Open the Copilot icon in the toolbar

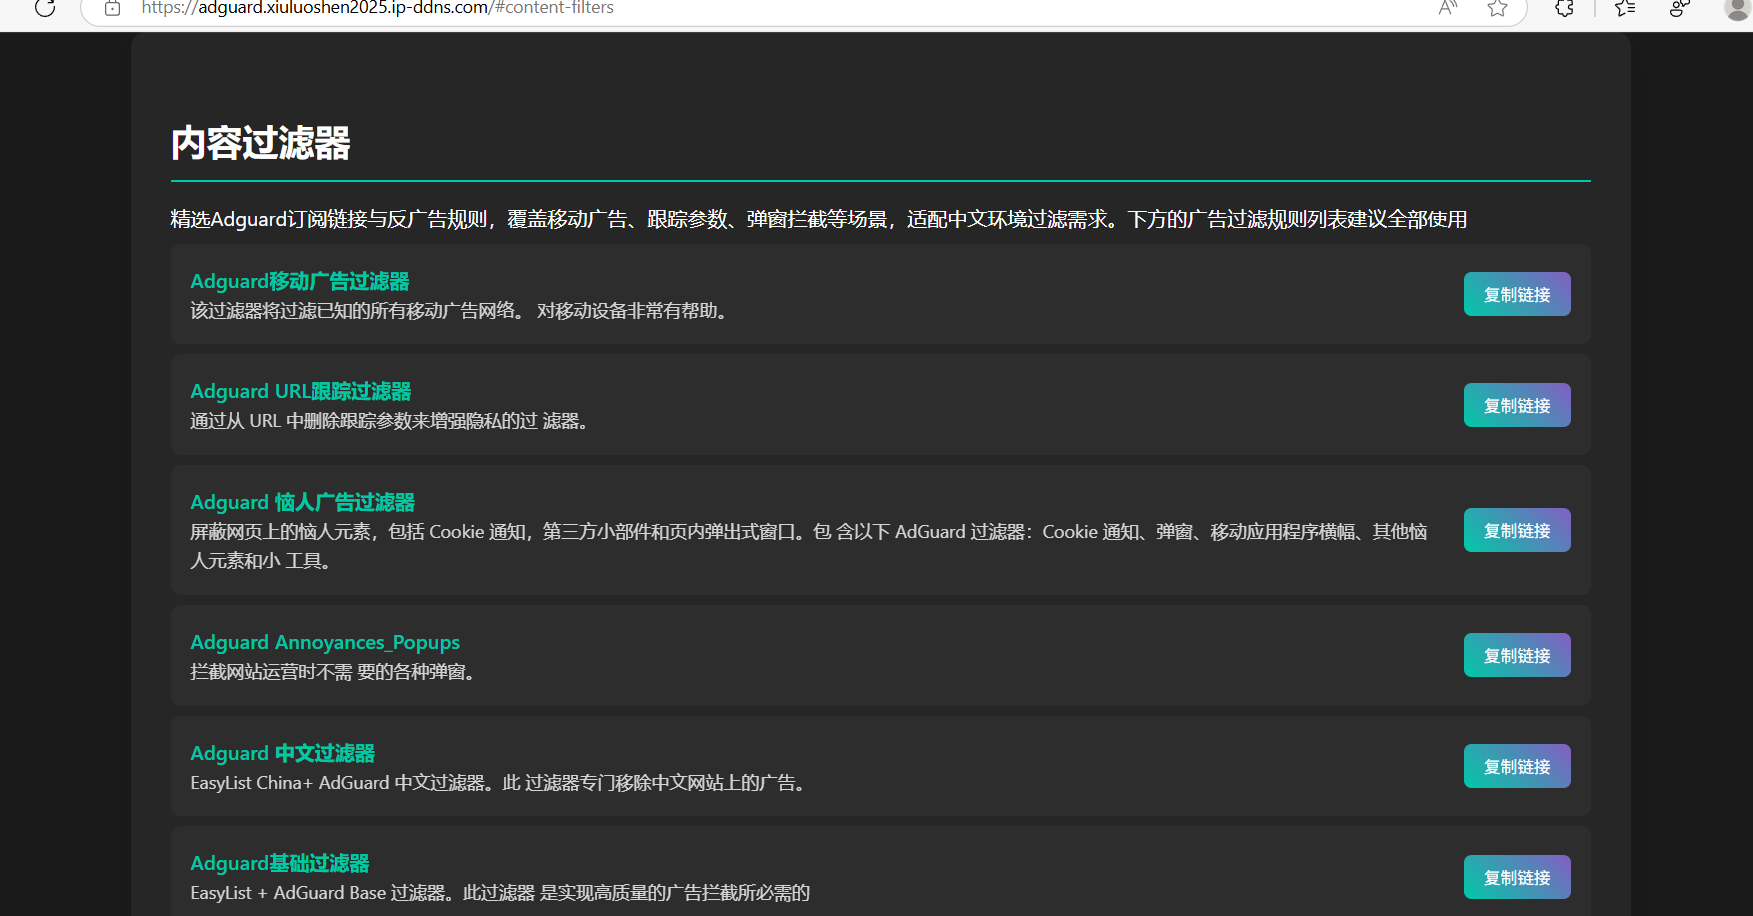[x=1678, y=8]
